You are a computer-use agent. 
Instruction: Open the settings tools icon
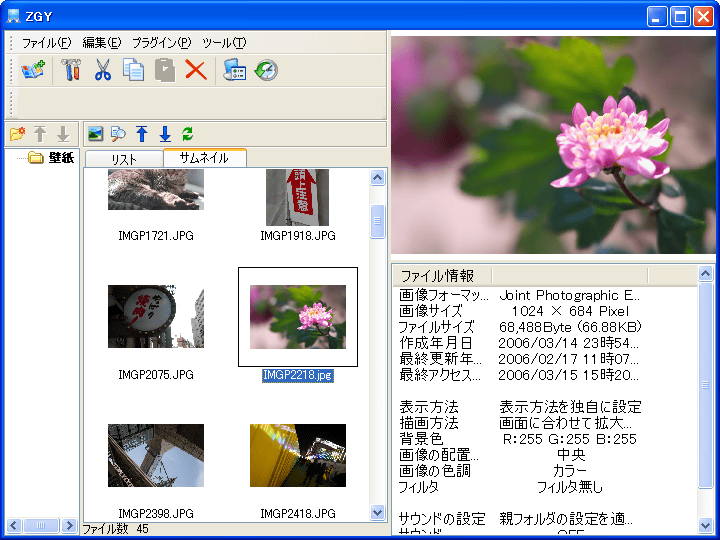pos(71,71)
